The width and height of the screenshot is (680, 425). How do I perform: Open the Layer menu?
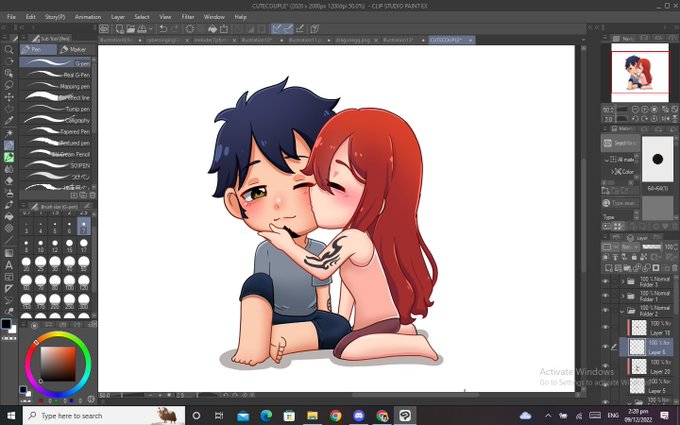tap(118, 17)
